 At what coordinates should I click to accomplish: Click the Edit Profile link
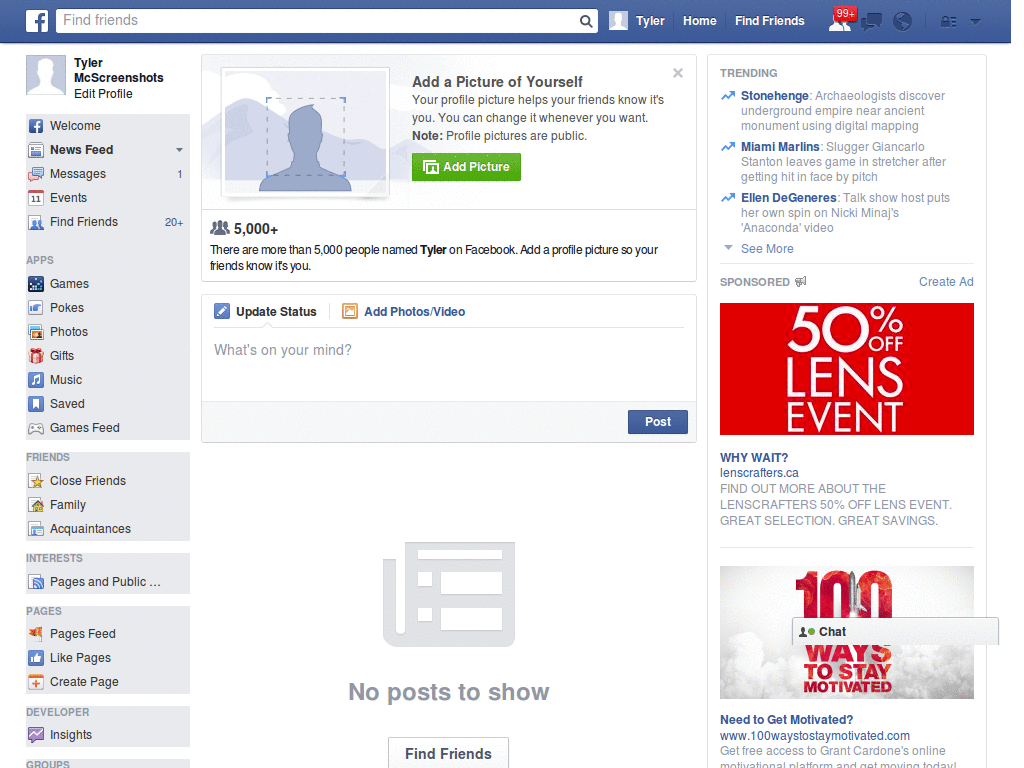click(103, 94)
